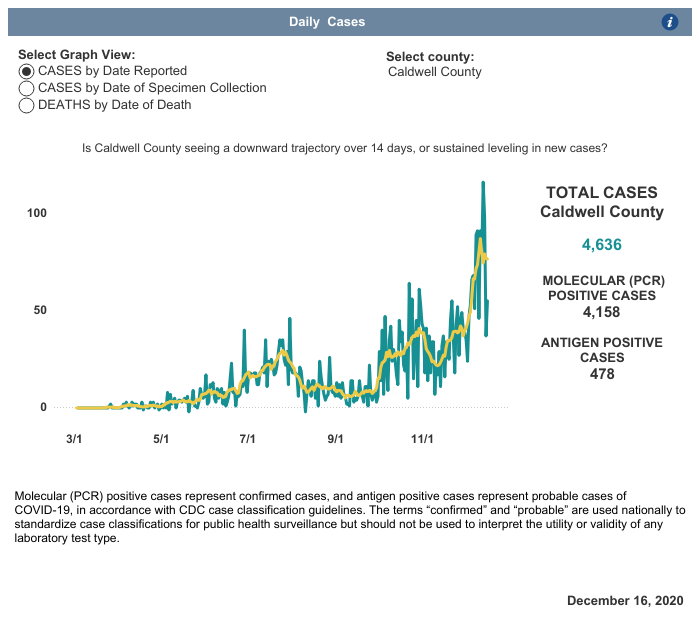Click the yellow moving average line peak
The height and width of the screenshot is (624, 699).
(x=480, y=240)
